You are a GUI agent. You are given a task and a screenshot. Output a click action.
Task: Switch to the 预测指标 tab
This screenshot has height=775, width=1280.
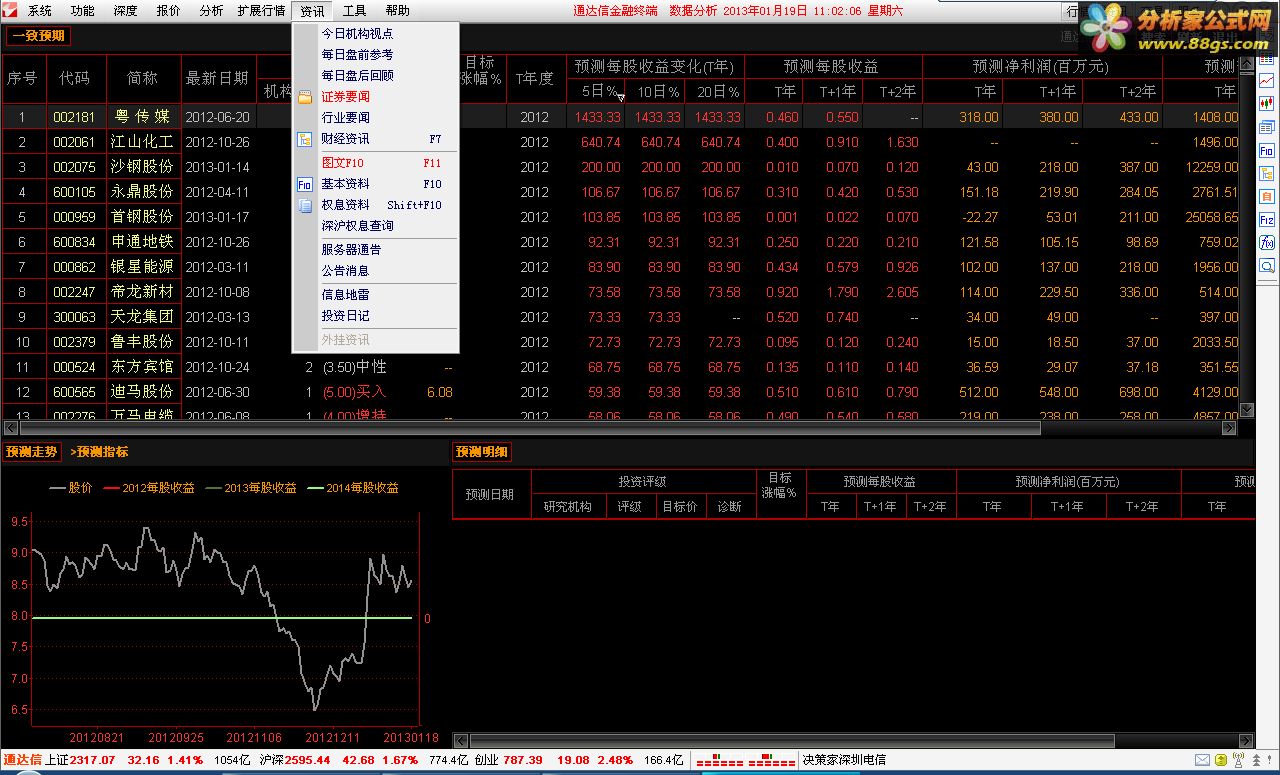(99, 452)
